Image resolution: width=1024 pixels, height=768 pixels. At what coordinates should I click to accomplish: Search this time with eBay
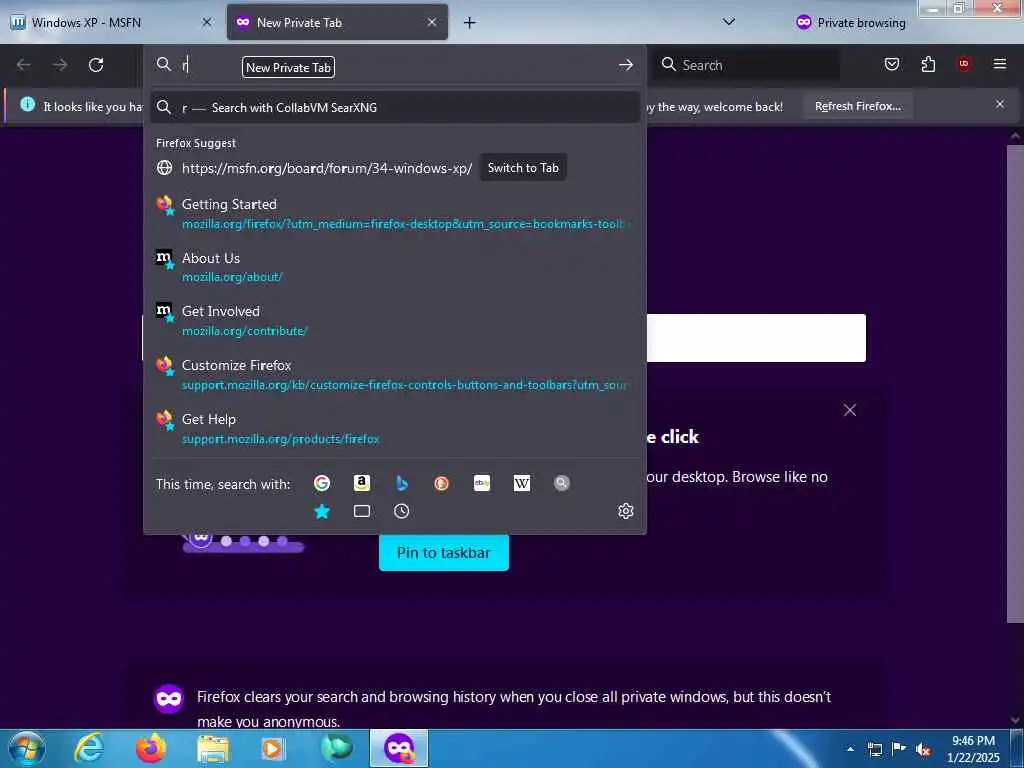pyautogui.click(x=482, y=483)
